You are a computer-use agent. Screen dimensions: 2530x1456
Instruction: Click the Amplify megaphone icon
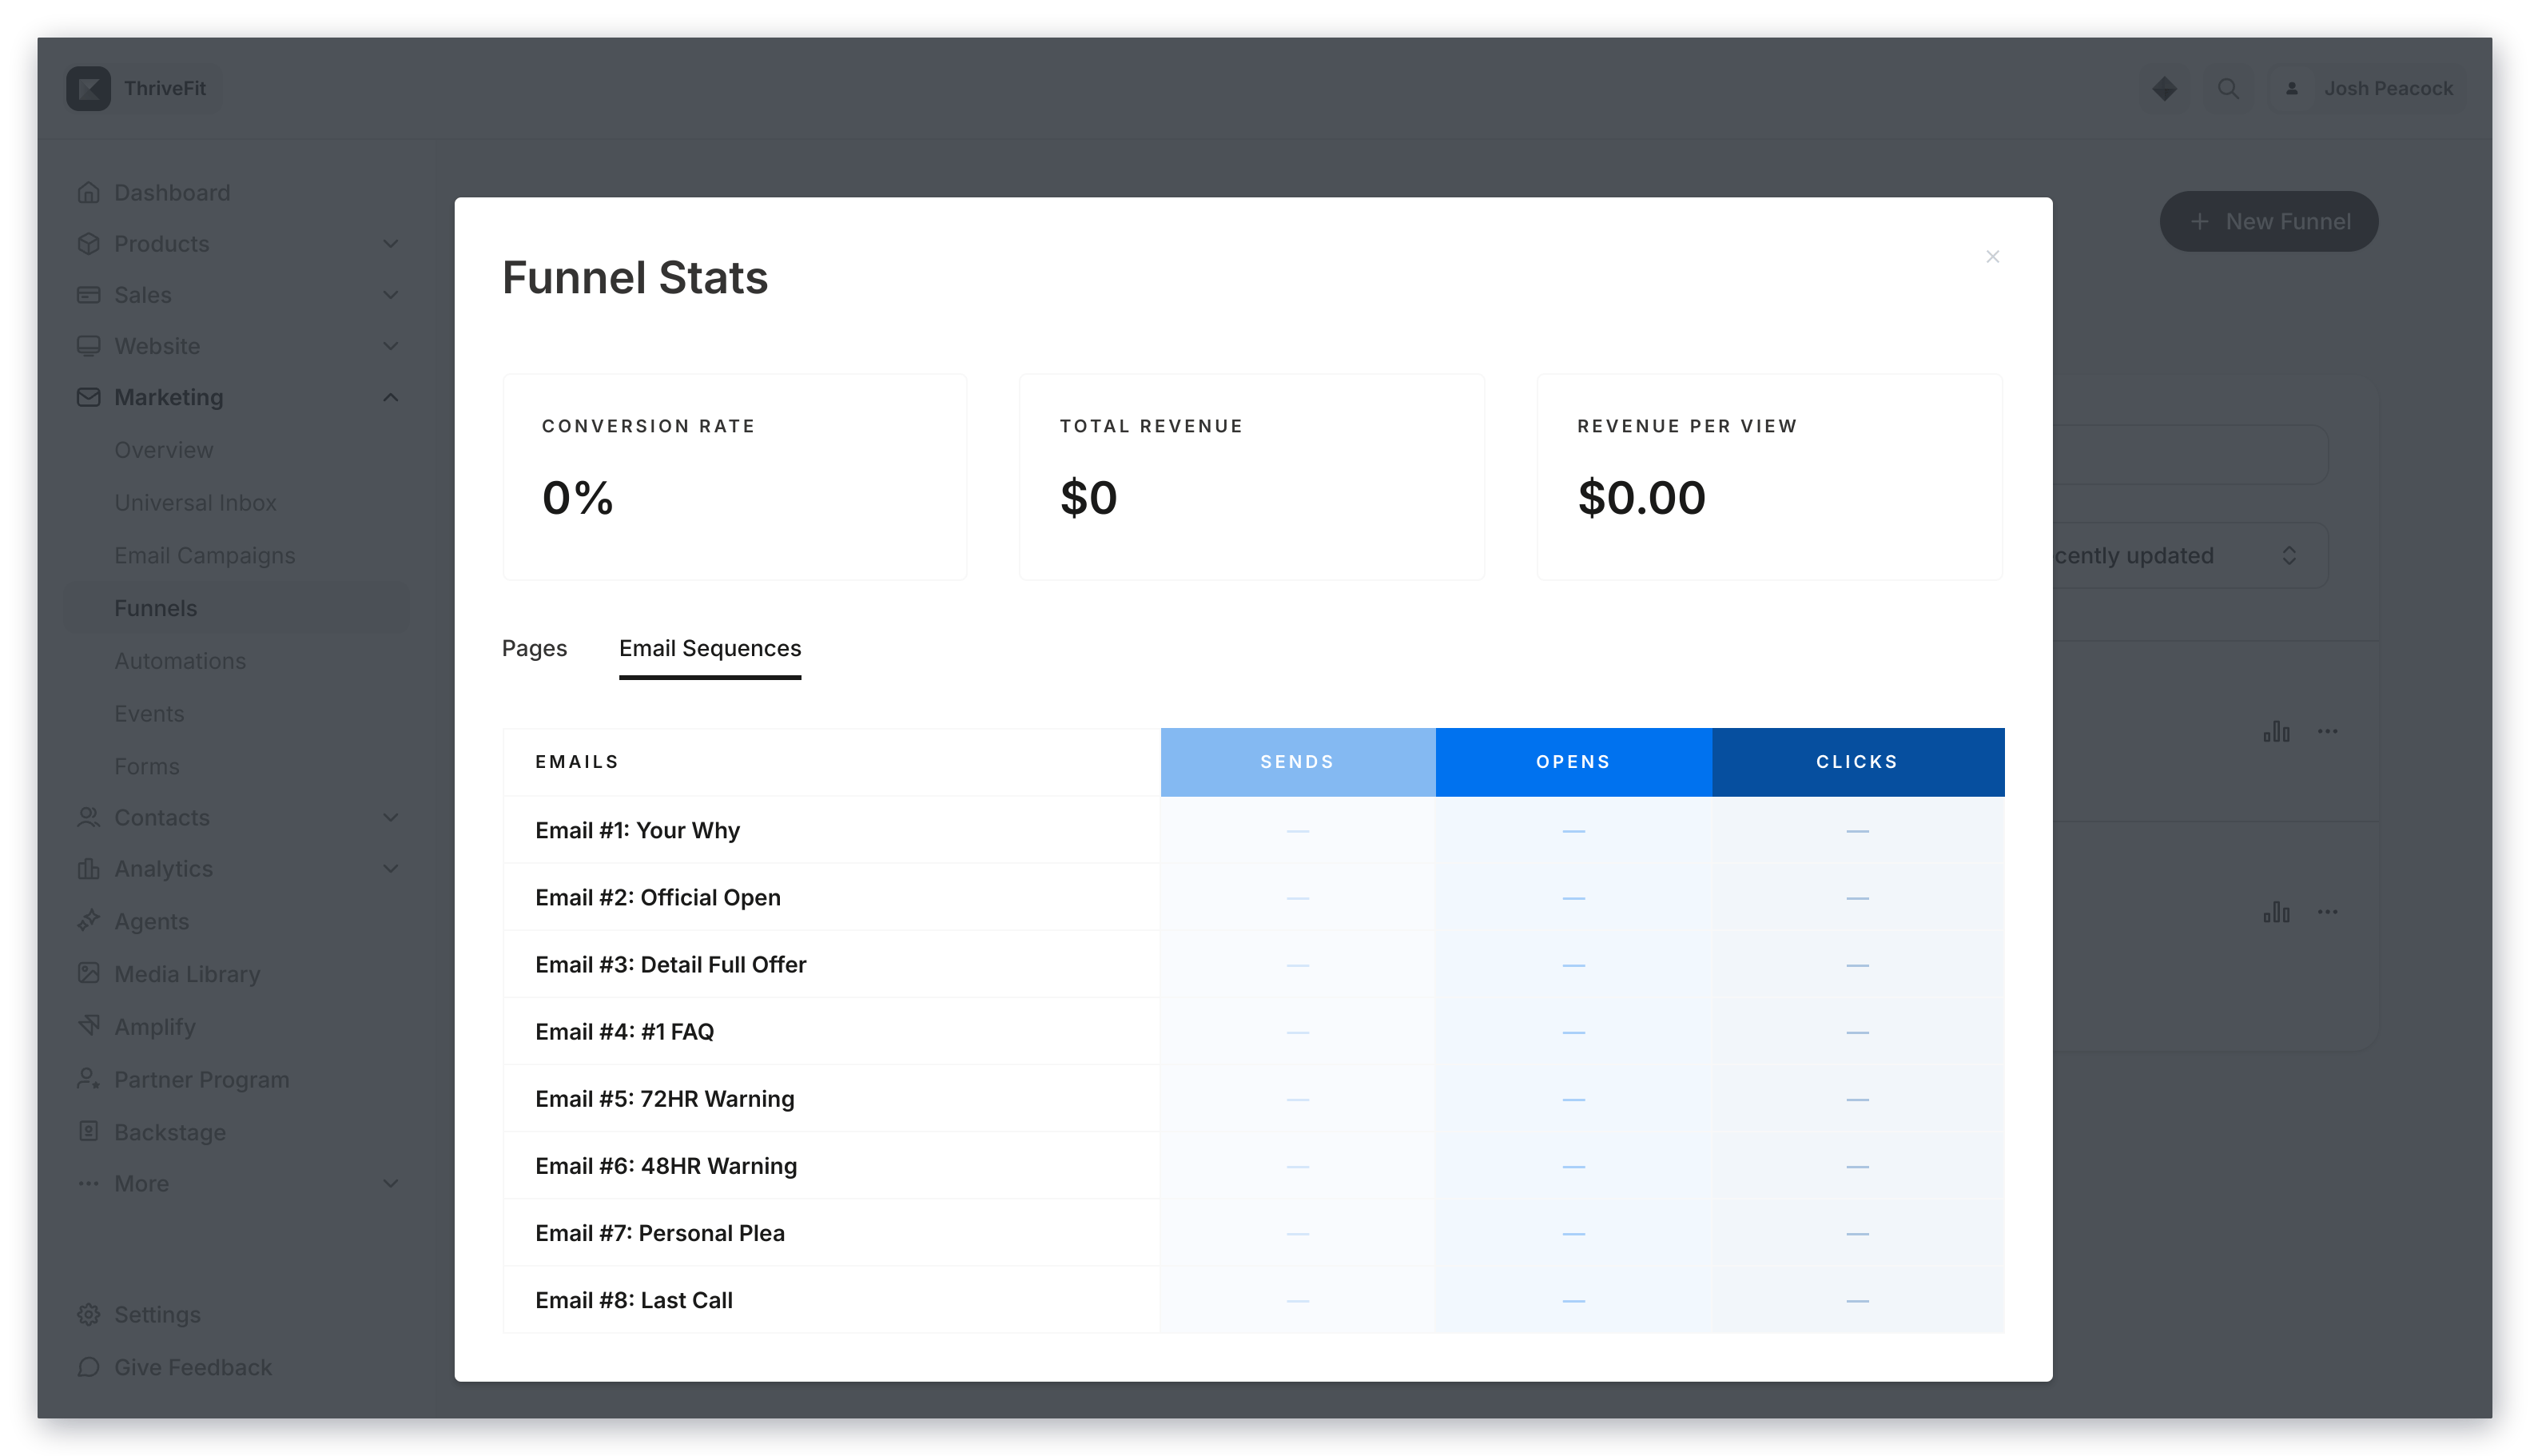coord(88,1026)
